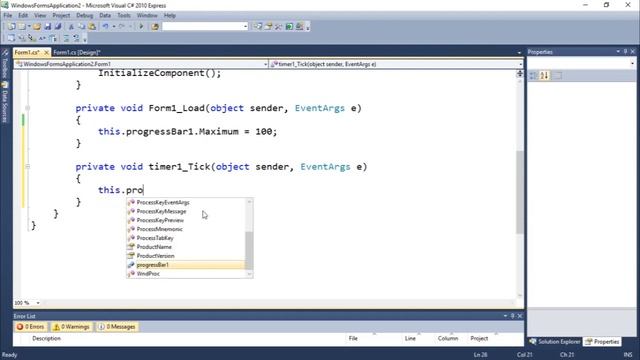Sort the Error List by Project column
640x360 pixels.
click(479, 338)
